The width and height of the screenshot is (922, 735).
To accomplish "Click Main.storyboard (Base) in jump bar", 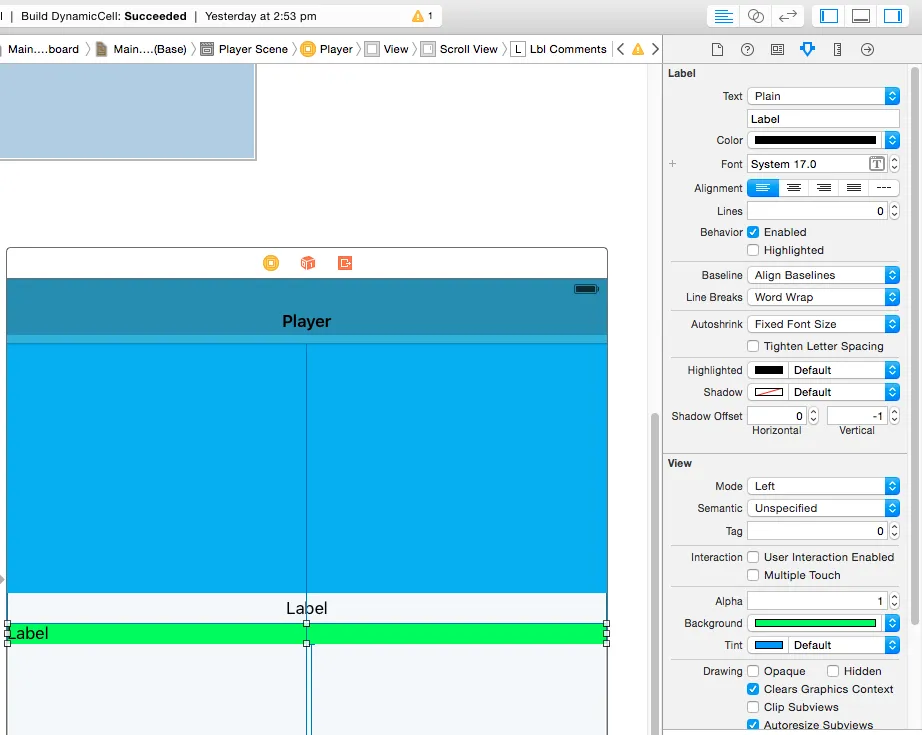I will click(x=142, y=49).
